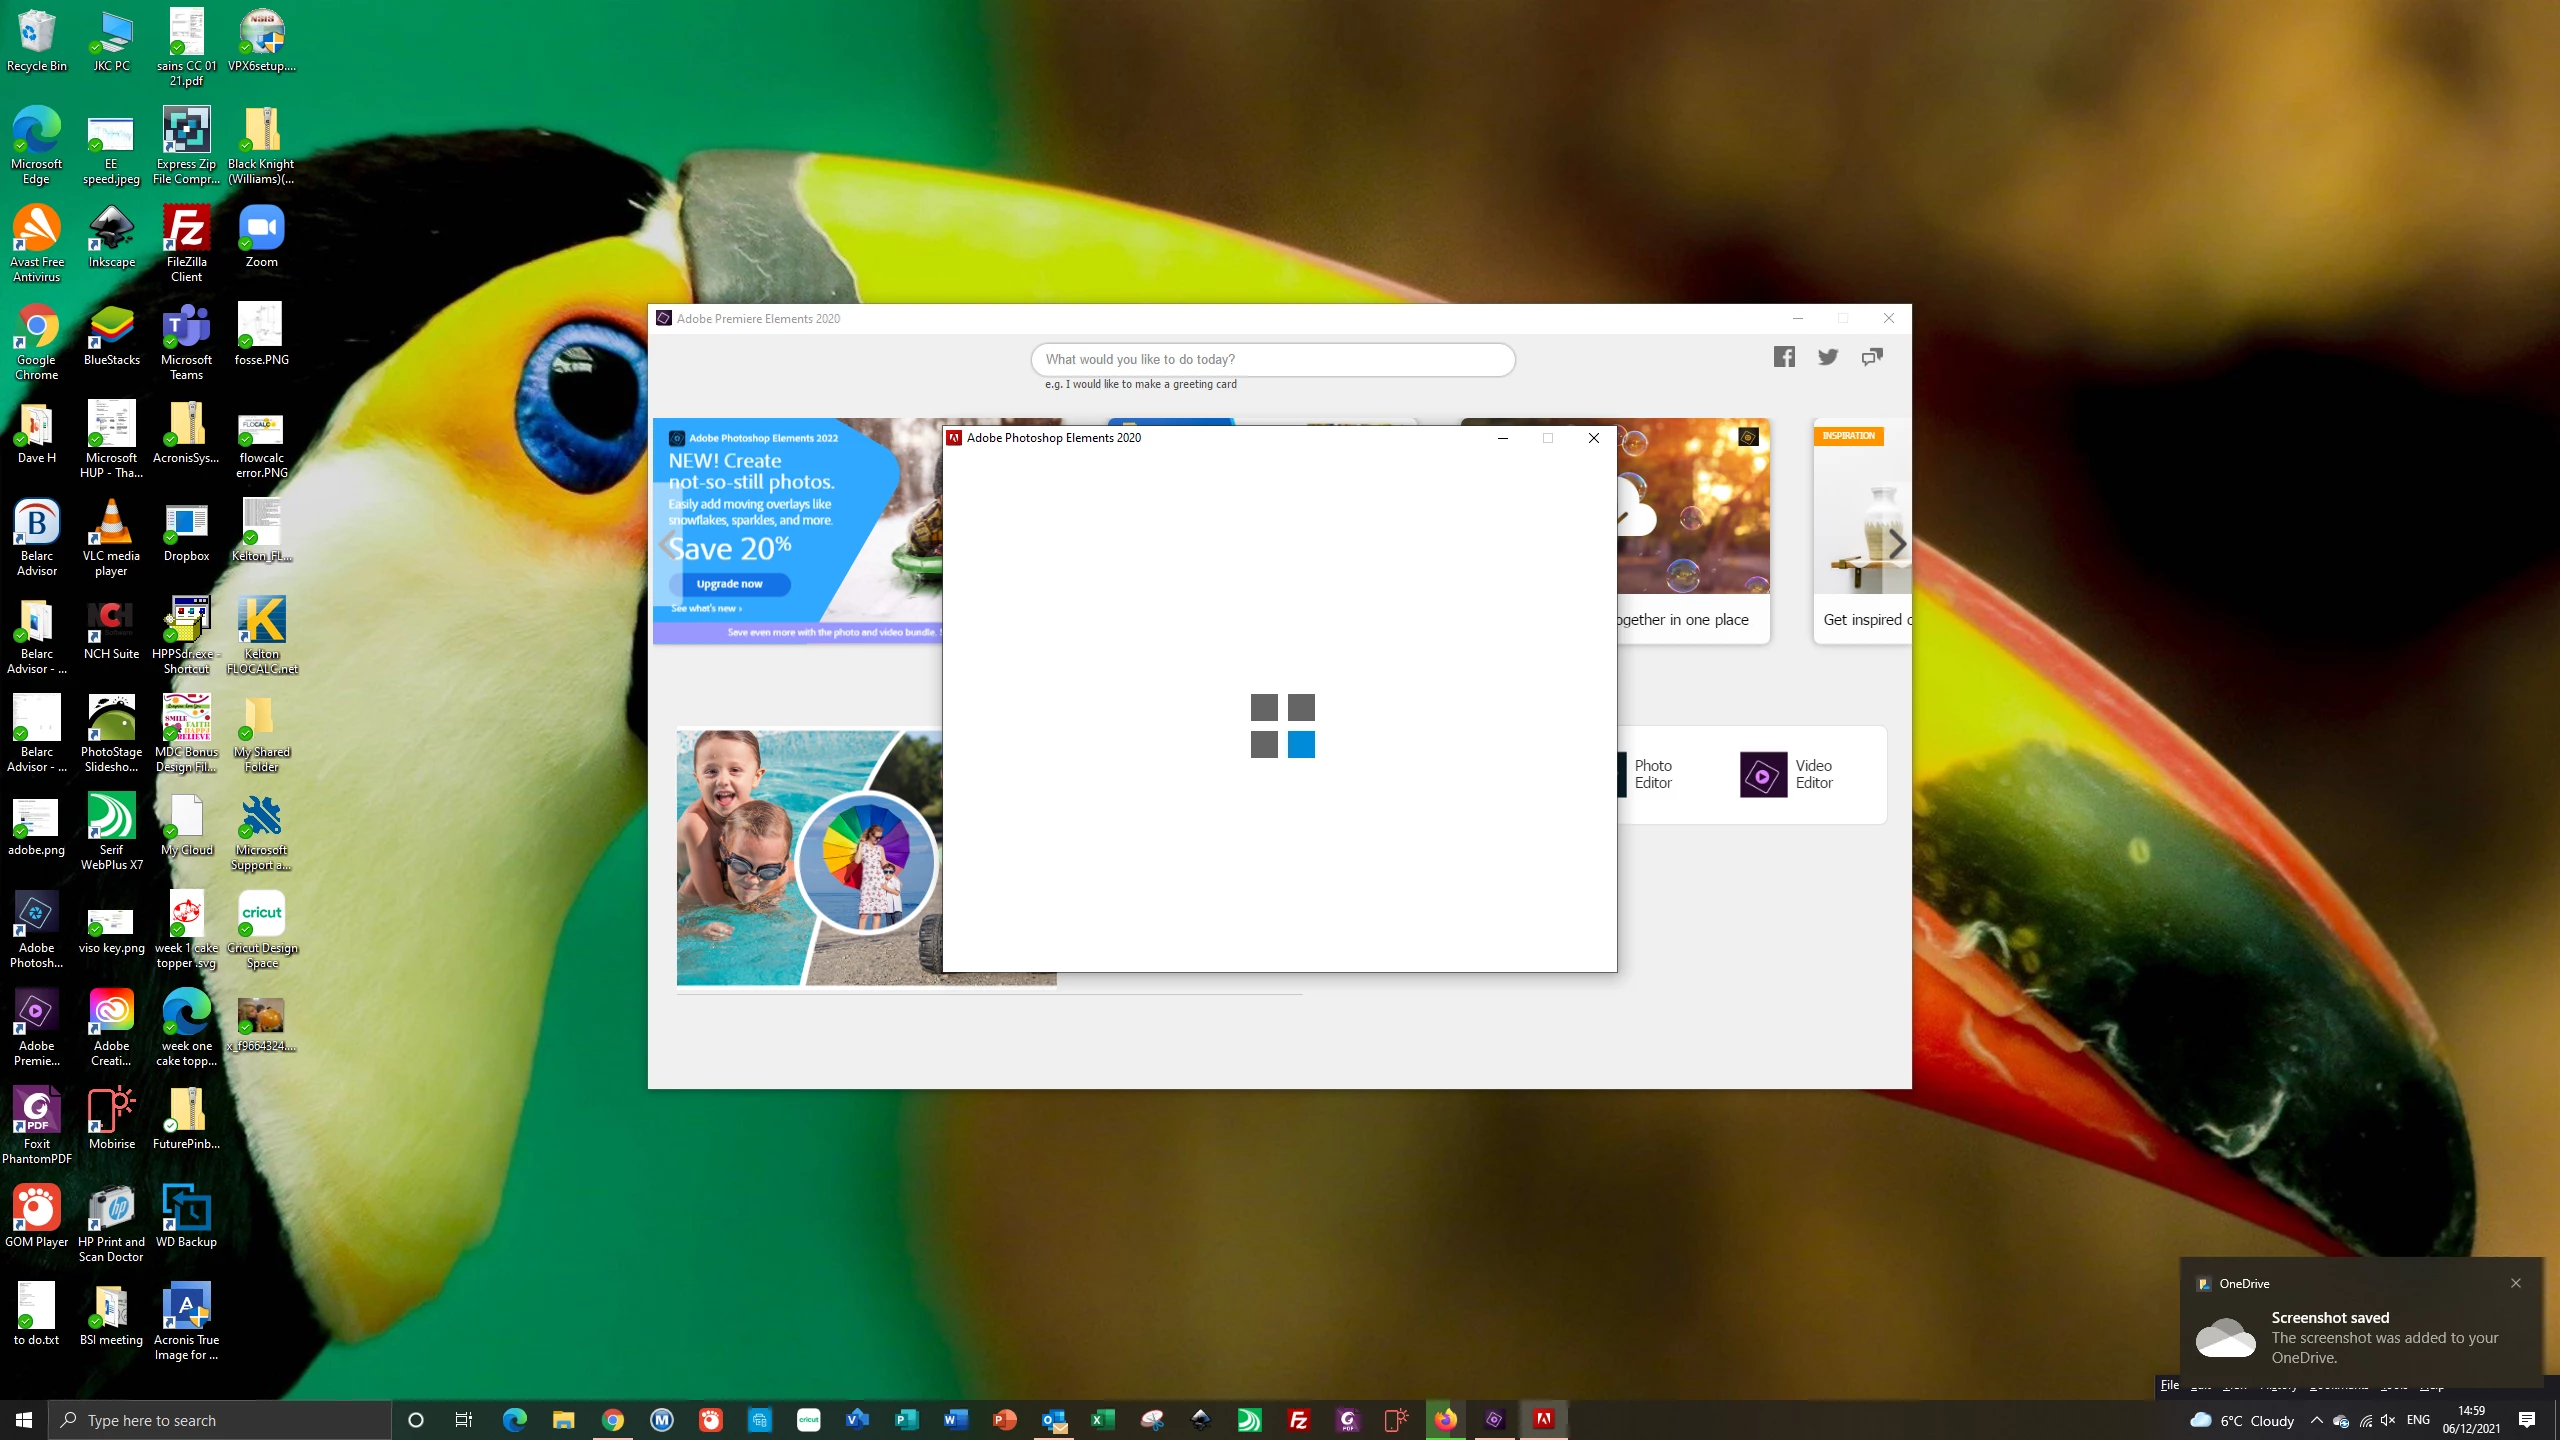The height and width of the screenshot is (1440, 2560).
Task: Click the ENG language indicator
Action: click(2418, 1420)
